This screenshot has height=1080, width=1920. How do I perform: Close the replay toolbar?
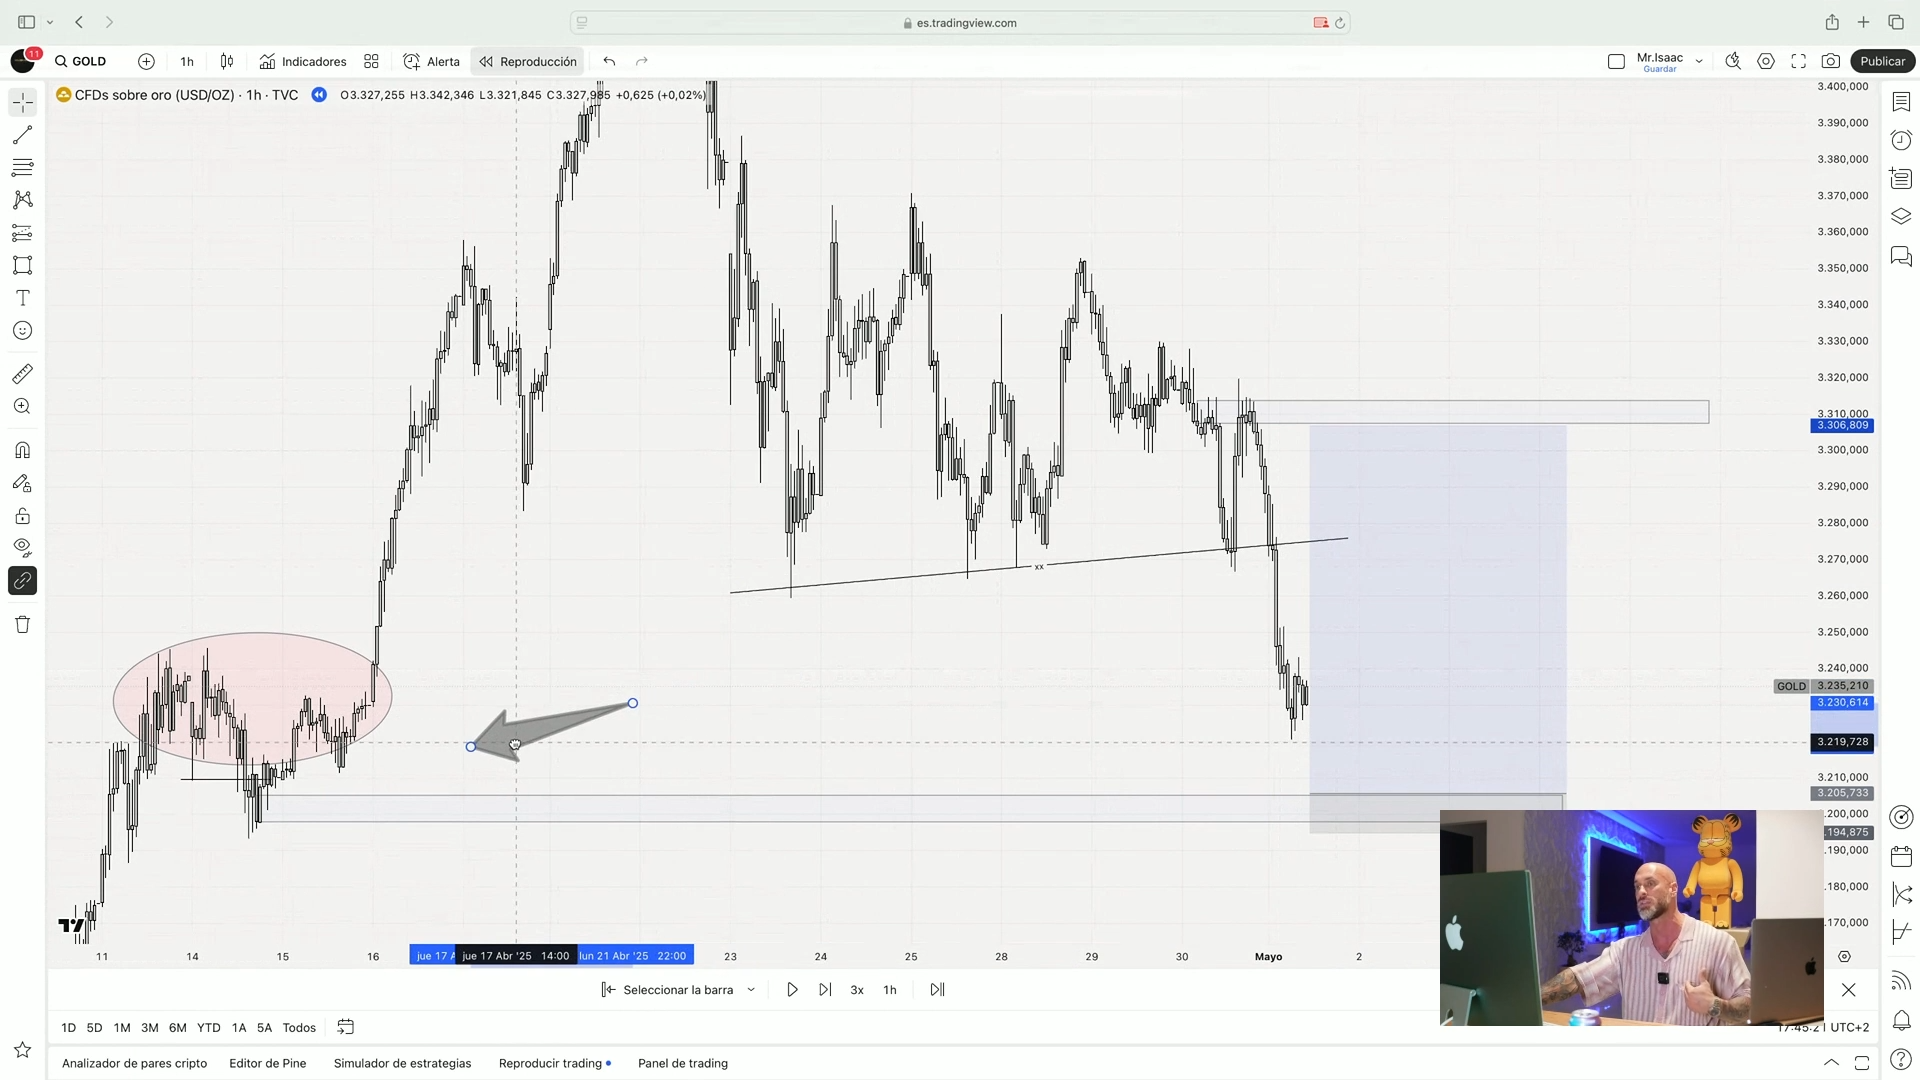1849,990
